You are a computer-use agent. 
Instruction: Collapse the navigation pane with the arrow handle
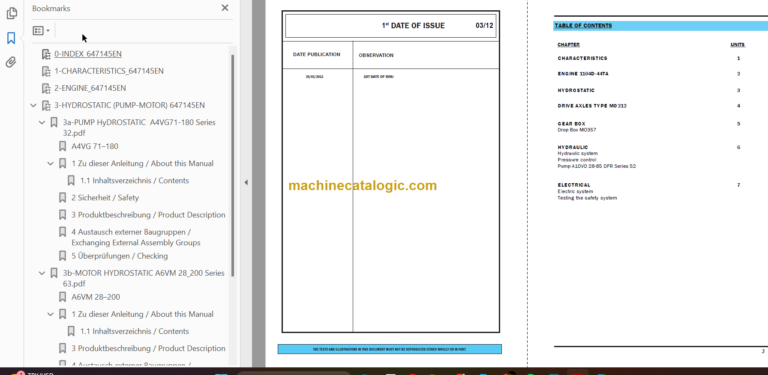click(x=246, y=182)
